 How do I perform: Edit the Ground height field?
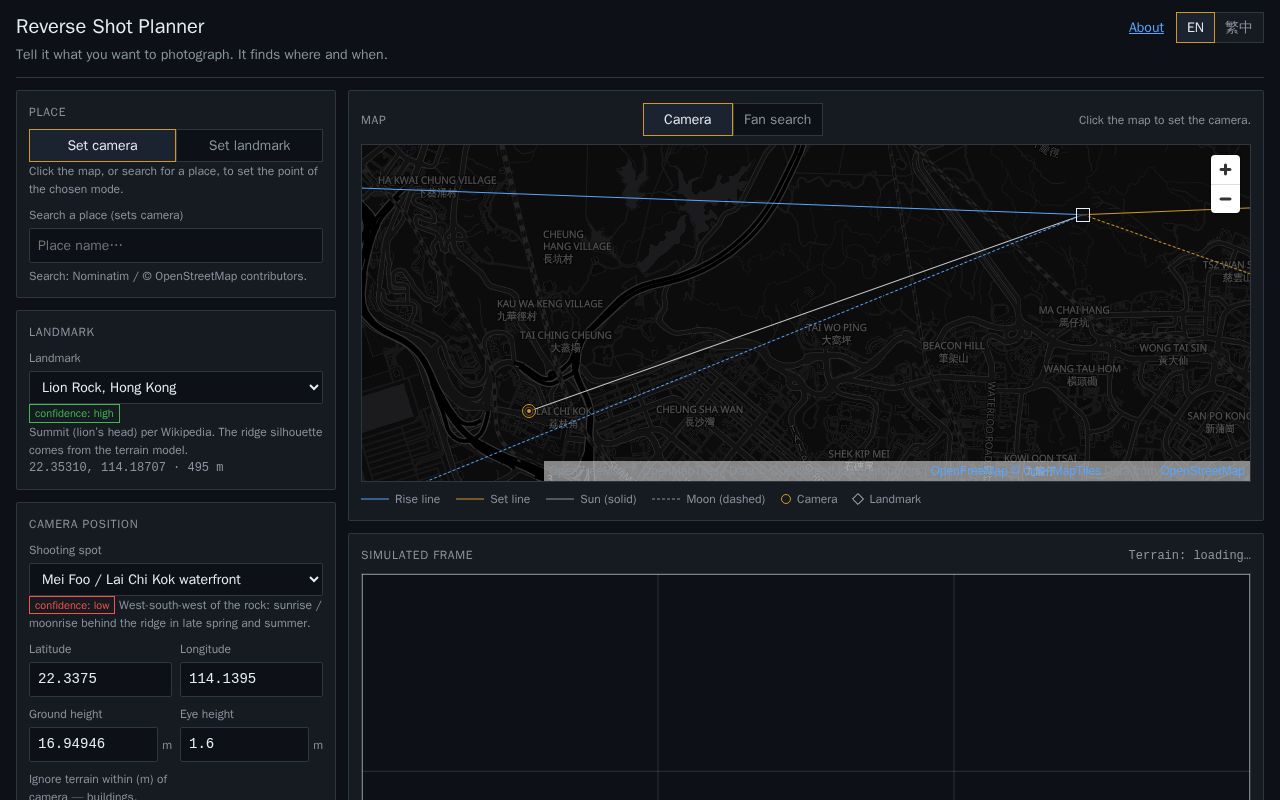[x=93, y=744]
